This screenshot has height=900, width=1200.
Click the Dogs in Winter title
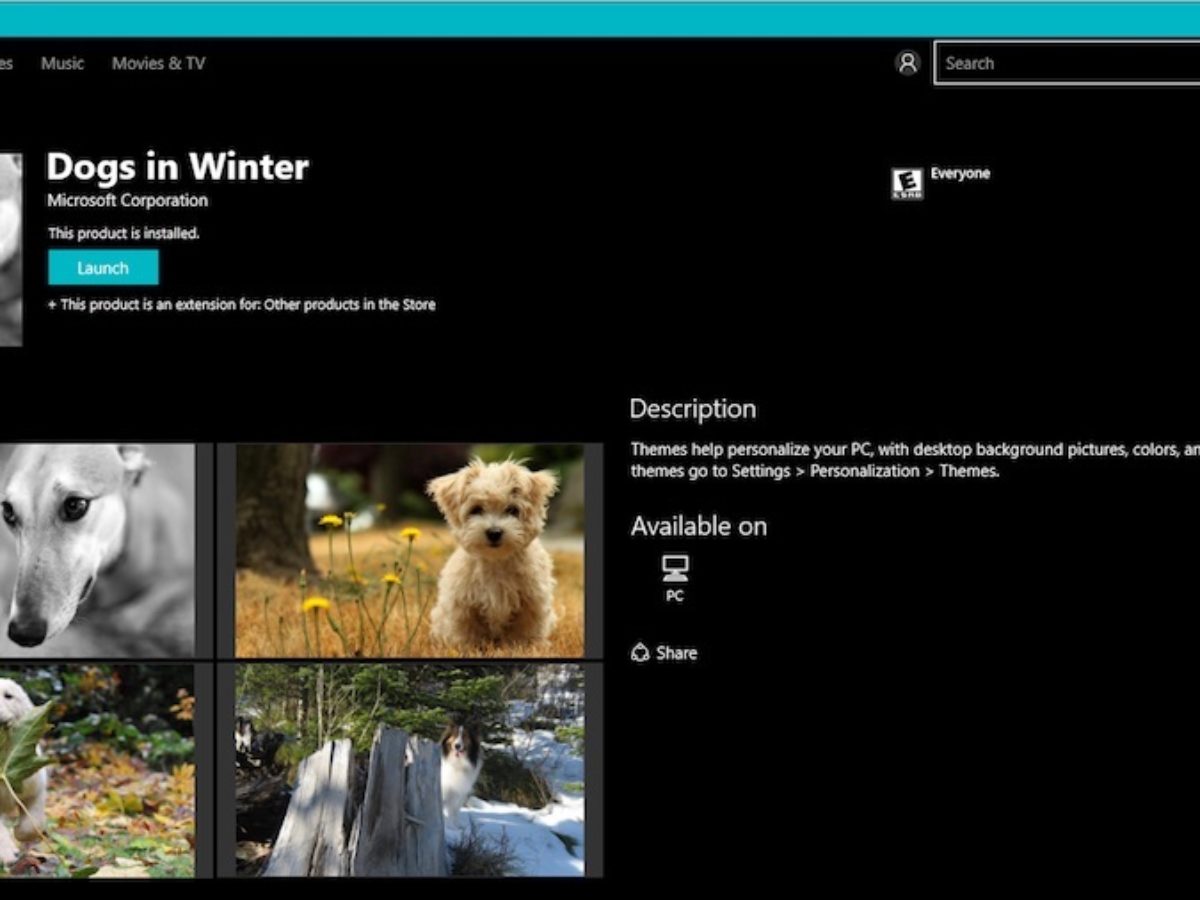pos(178,166)
